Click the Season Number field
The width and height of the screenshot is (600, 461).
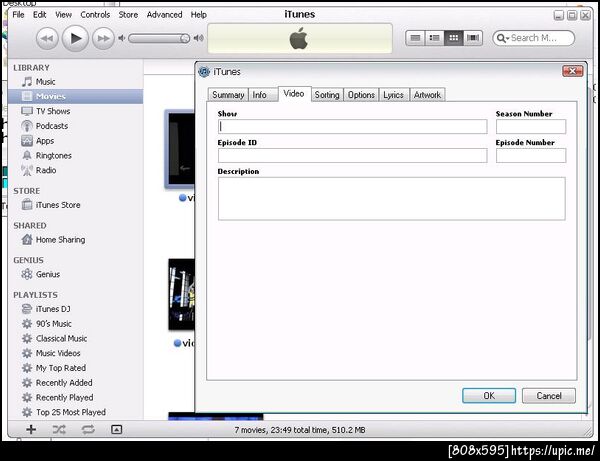(531, 127)
